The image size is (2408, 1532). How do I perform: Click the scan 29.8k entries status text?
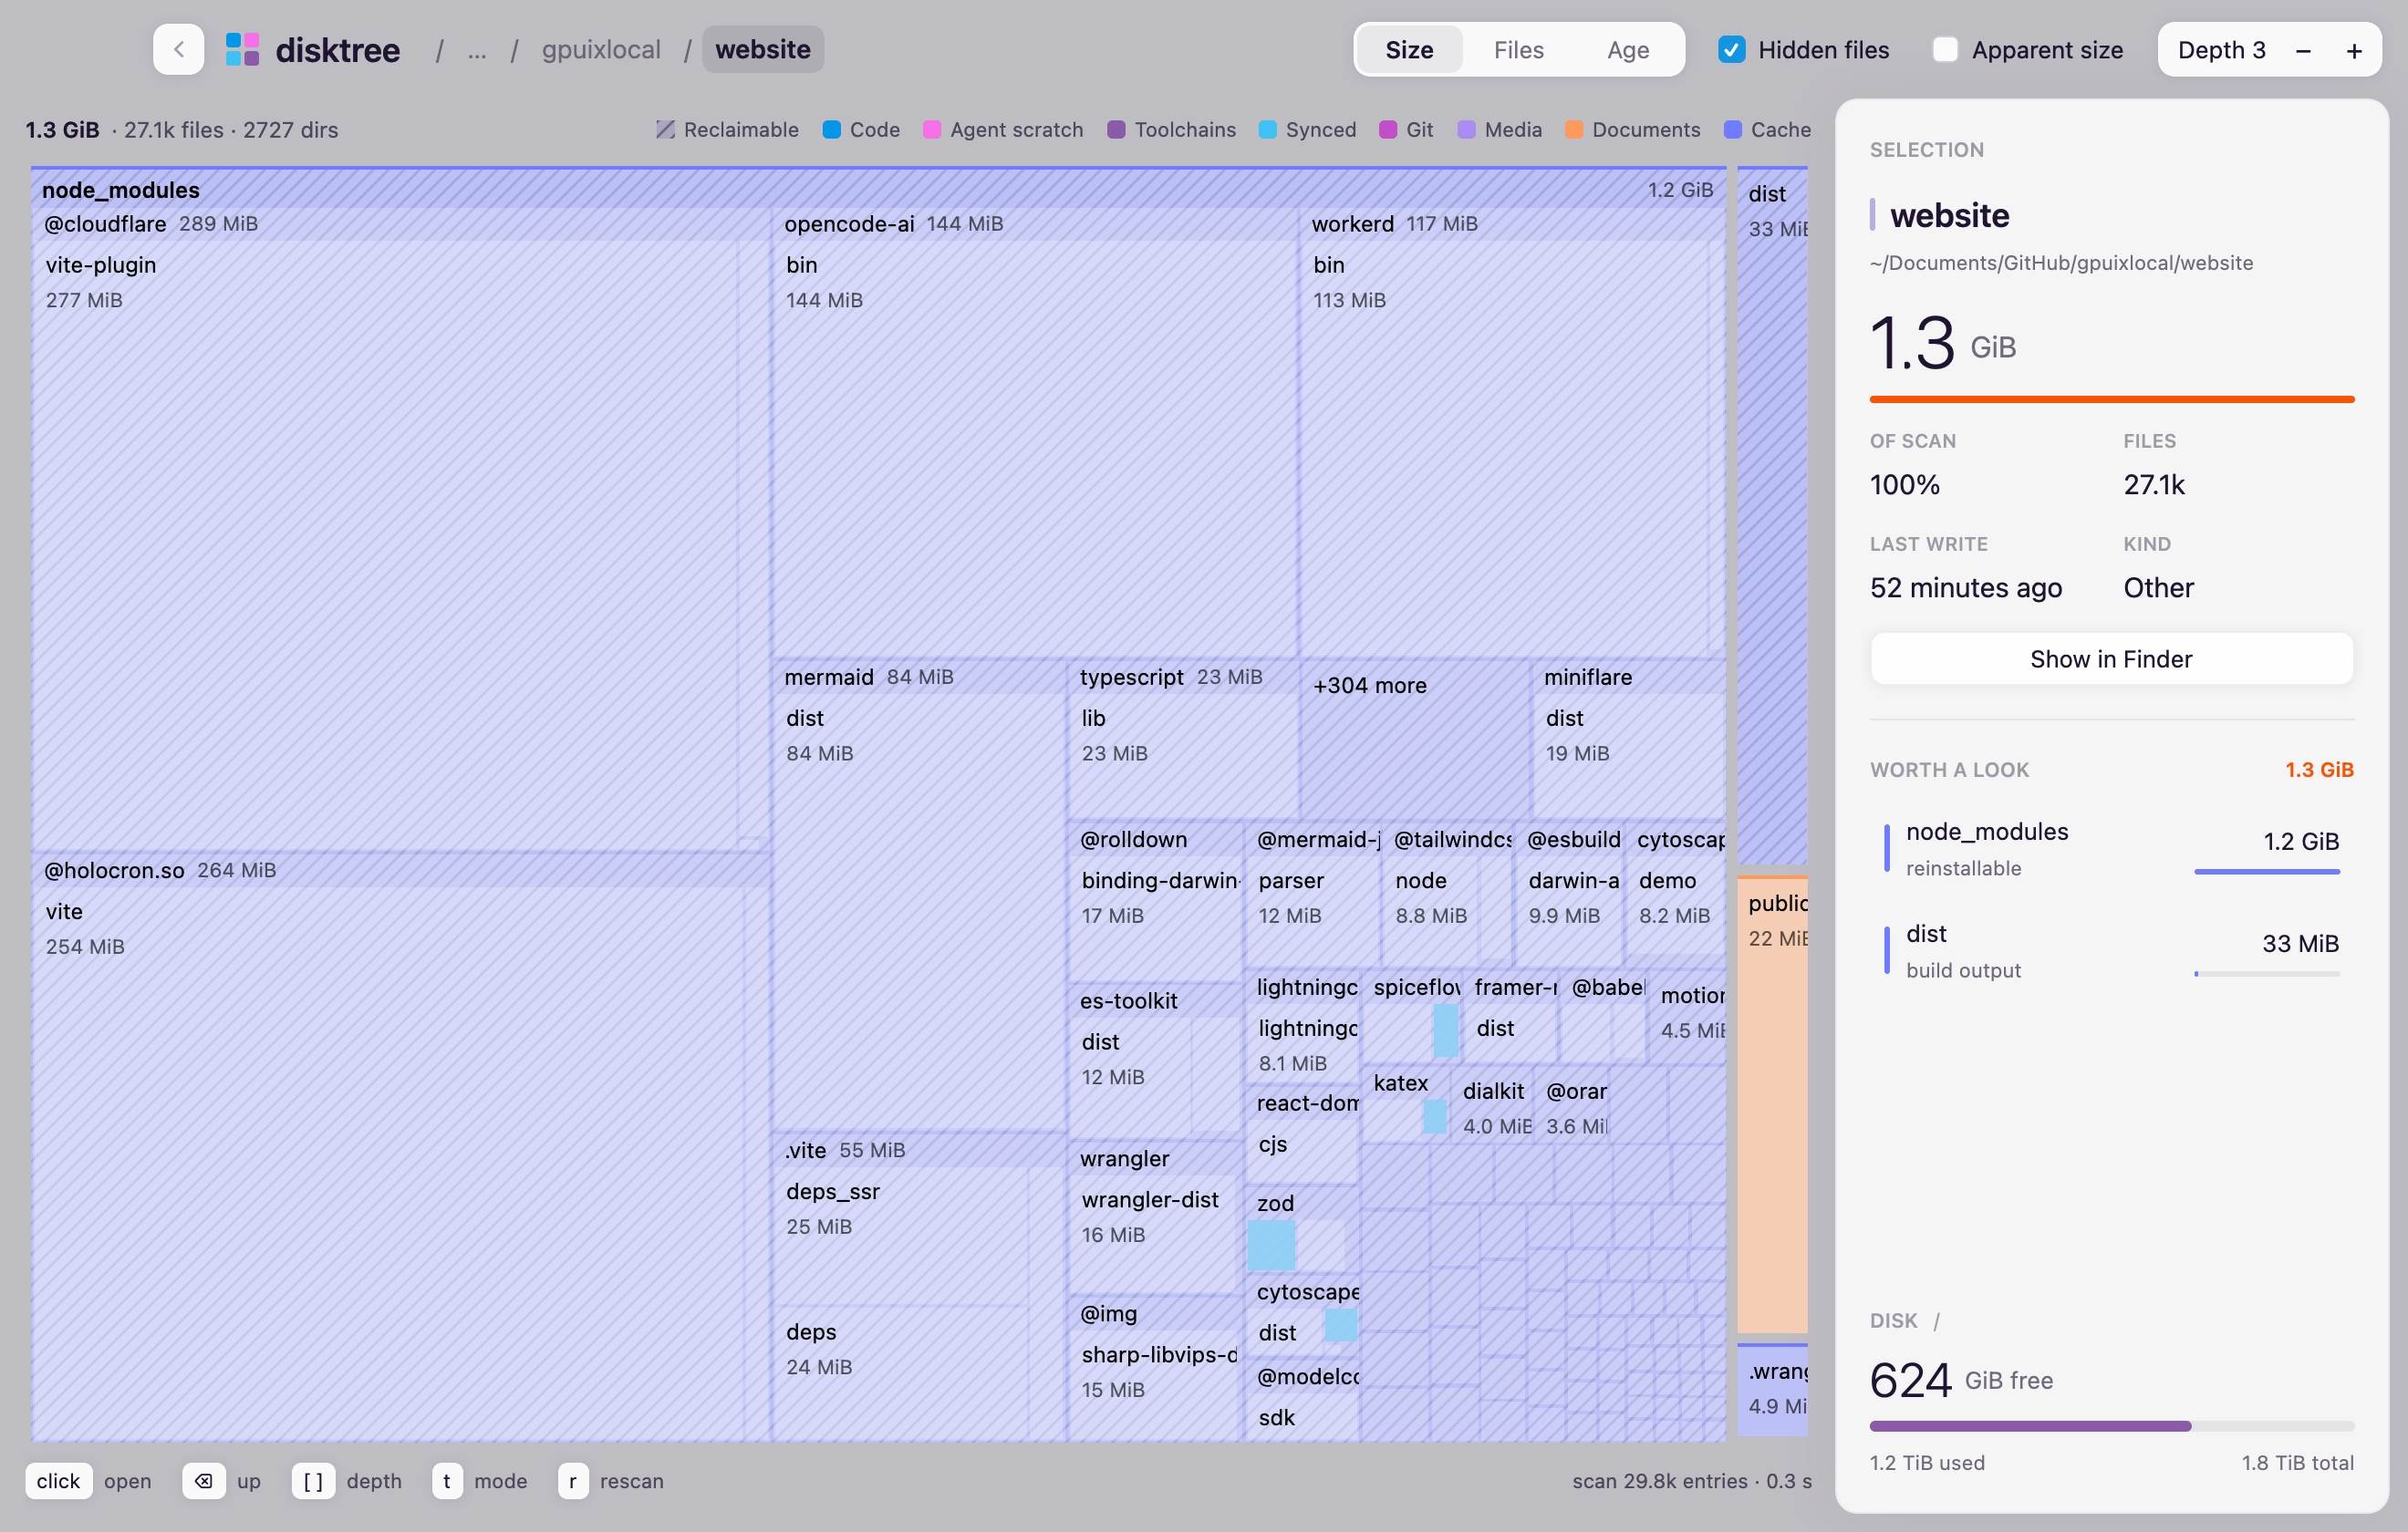1692,1480
